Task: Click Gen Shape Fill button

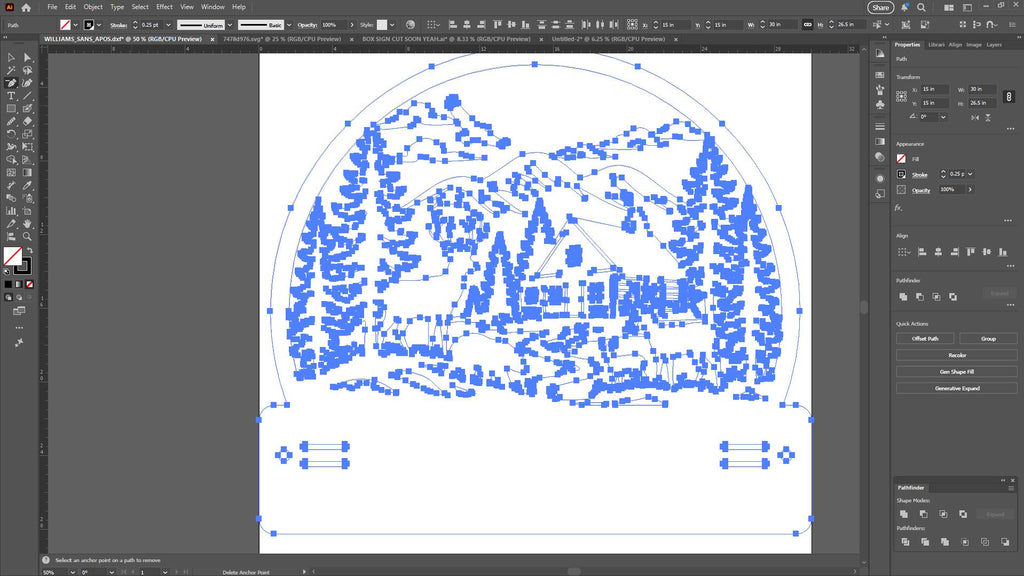Action: pos(957,372)
